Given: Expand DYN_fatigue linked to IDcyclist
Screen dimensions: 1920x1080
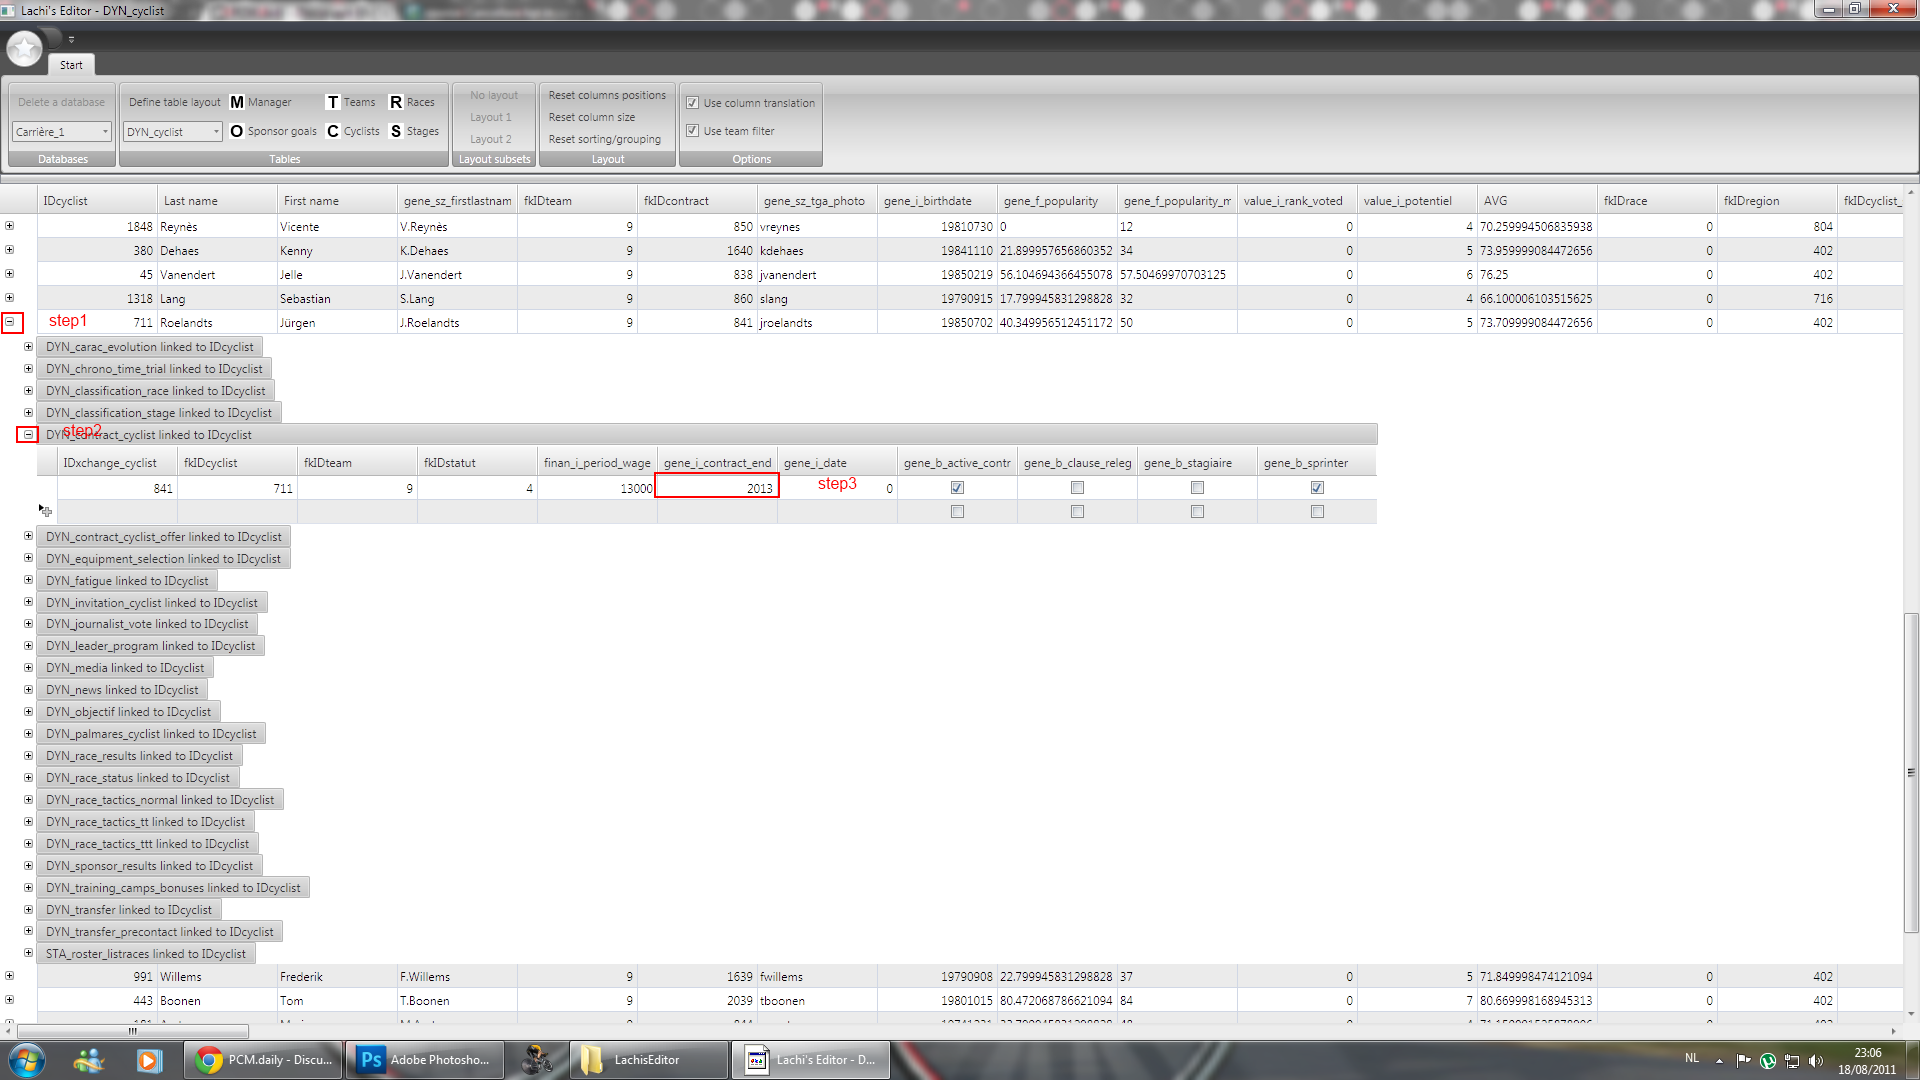Looking at the screenshot, I should click(28, 580).
